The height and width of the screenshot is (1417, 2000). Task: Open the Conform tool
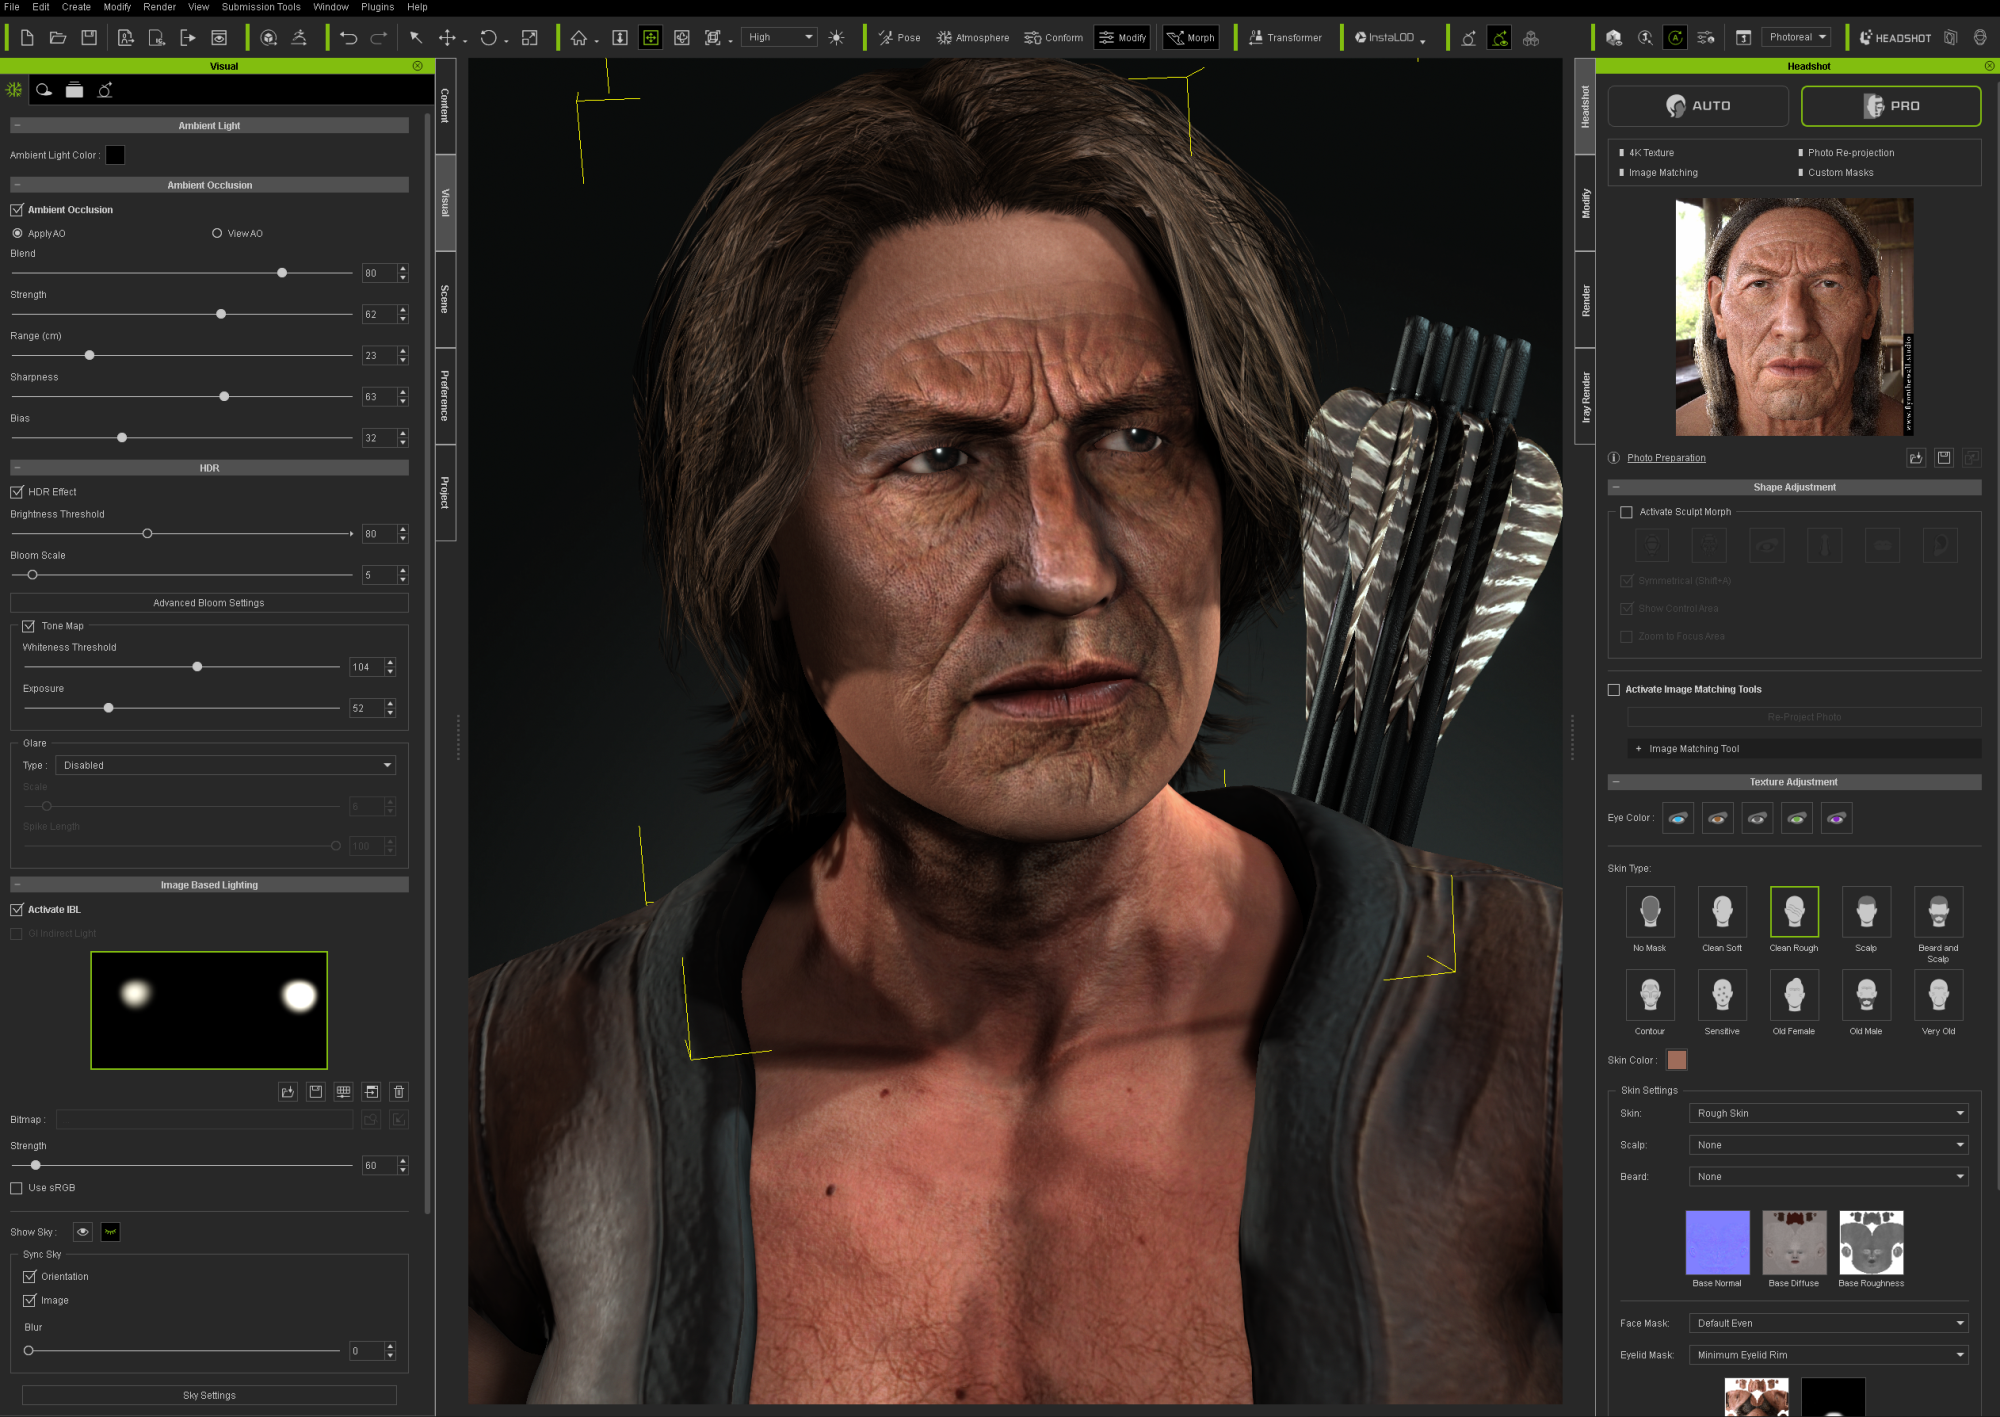point(1053,38)
